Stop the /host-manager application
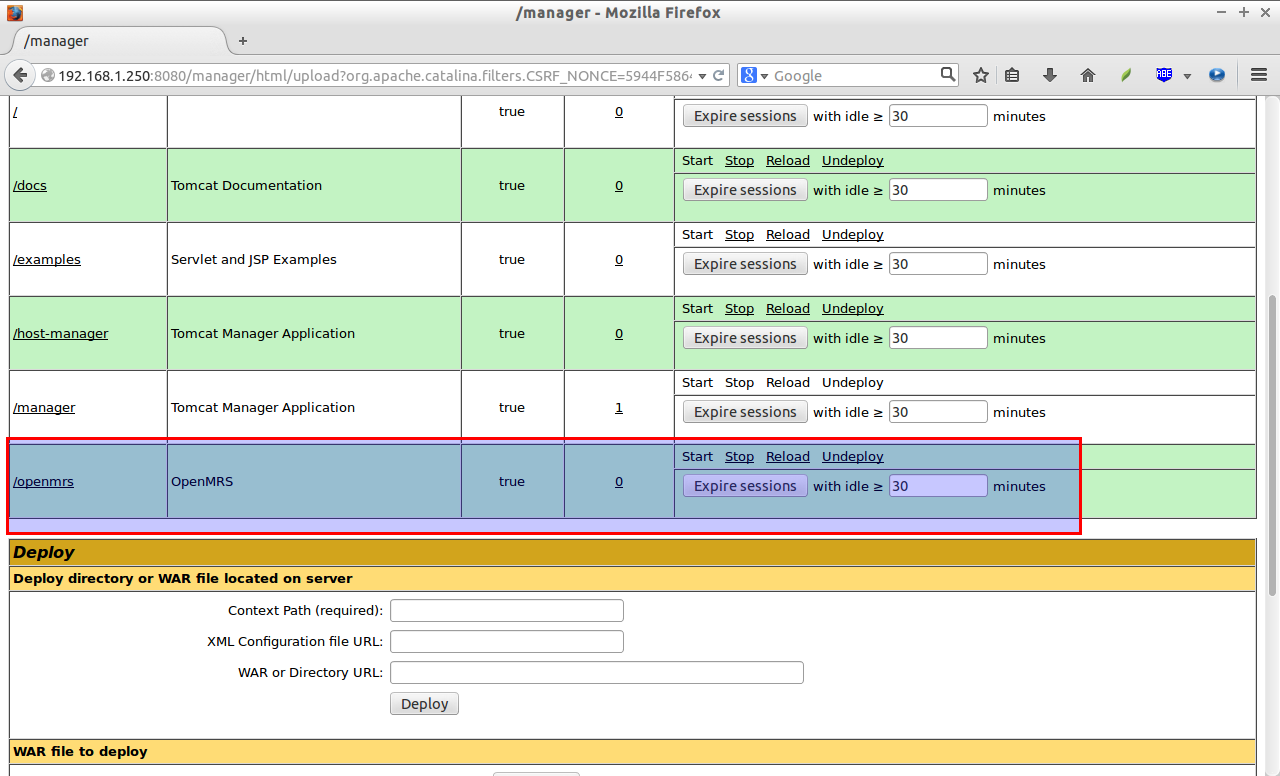The height and width of the screenshot is (776, 1280). pyautogui.click(x=739, y=309)
